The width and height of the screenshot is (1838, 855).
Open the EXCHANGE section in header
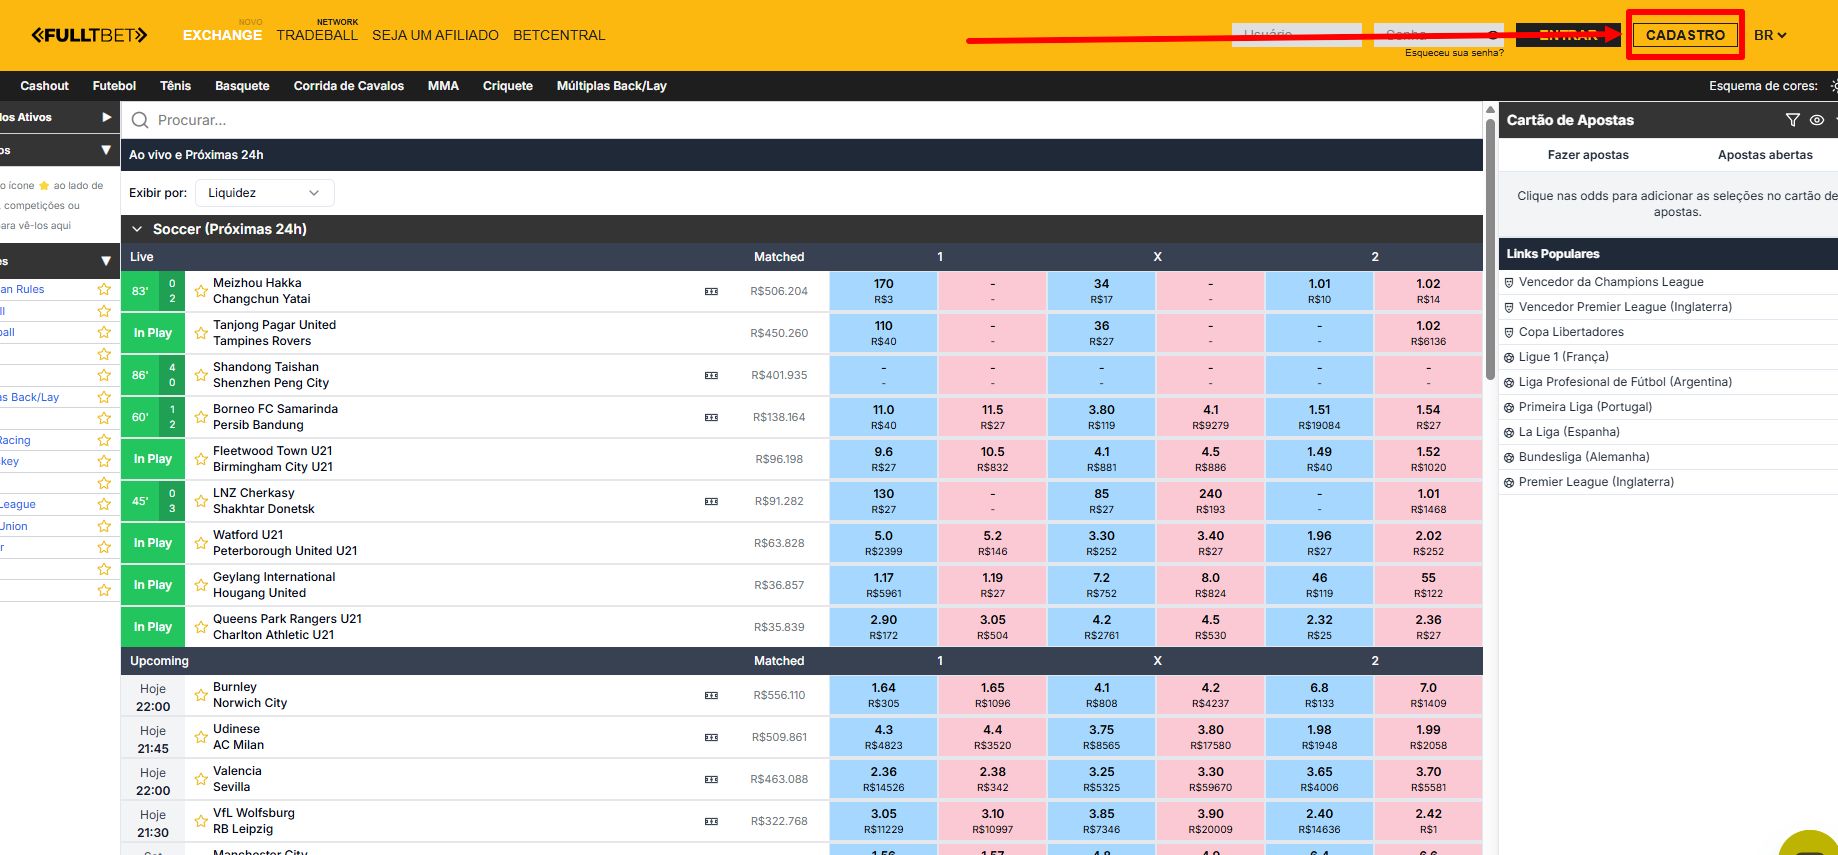pos(222,35)
